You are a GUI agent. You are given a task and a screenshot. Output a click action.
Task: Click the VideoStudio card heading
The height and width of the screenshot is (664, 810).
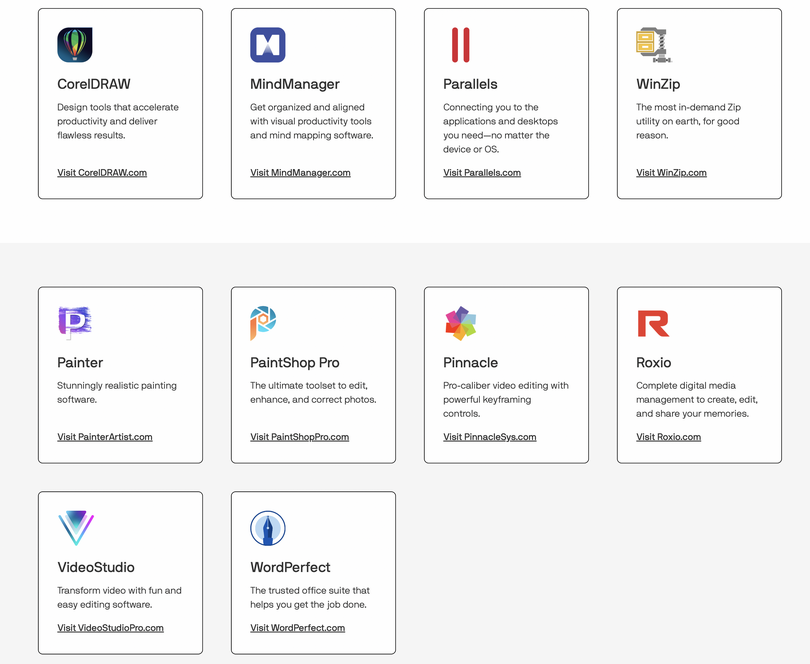96,567
